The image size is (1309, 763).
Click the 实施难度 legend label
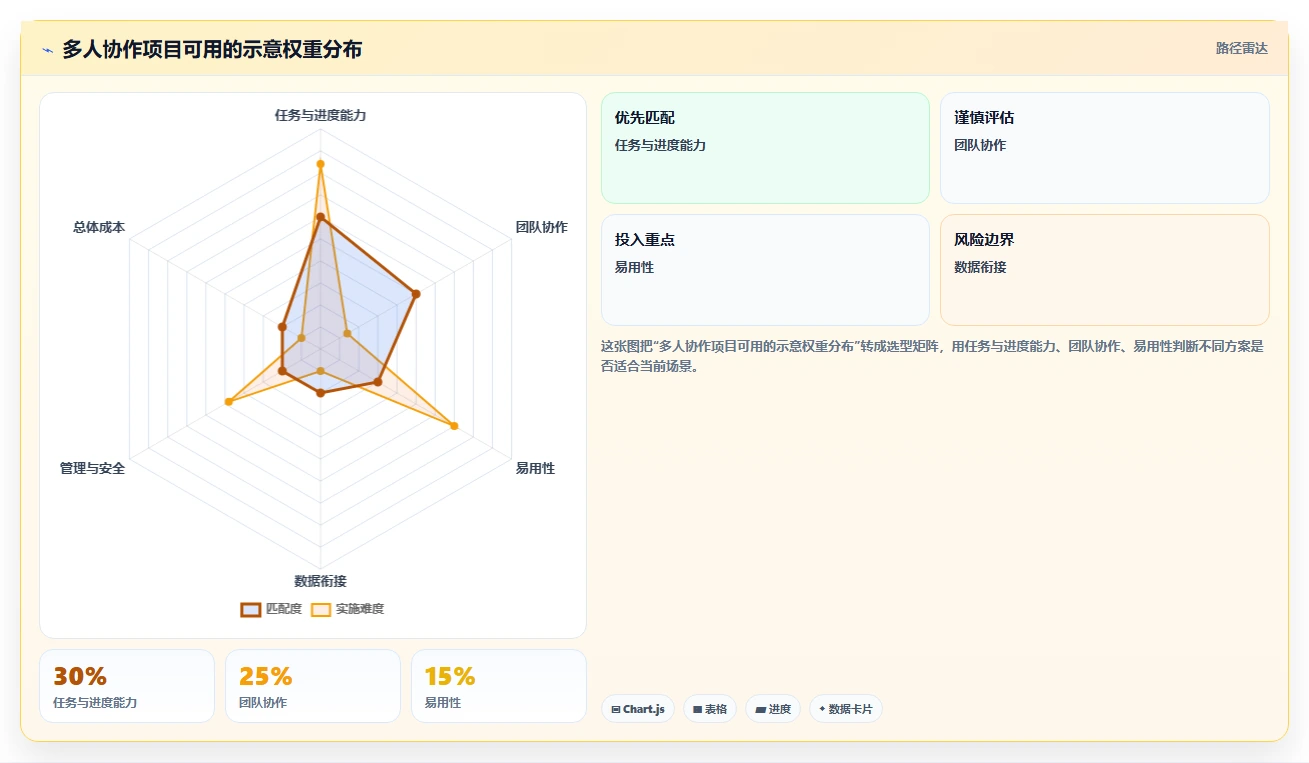click(360, 609)
